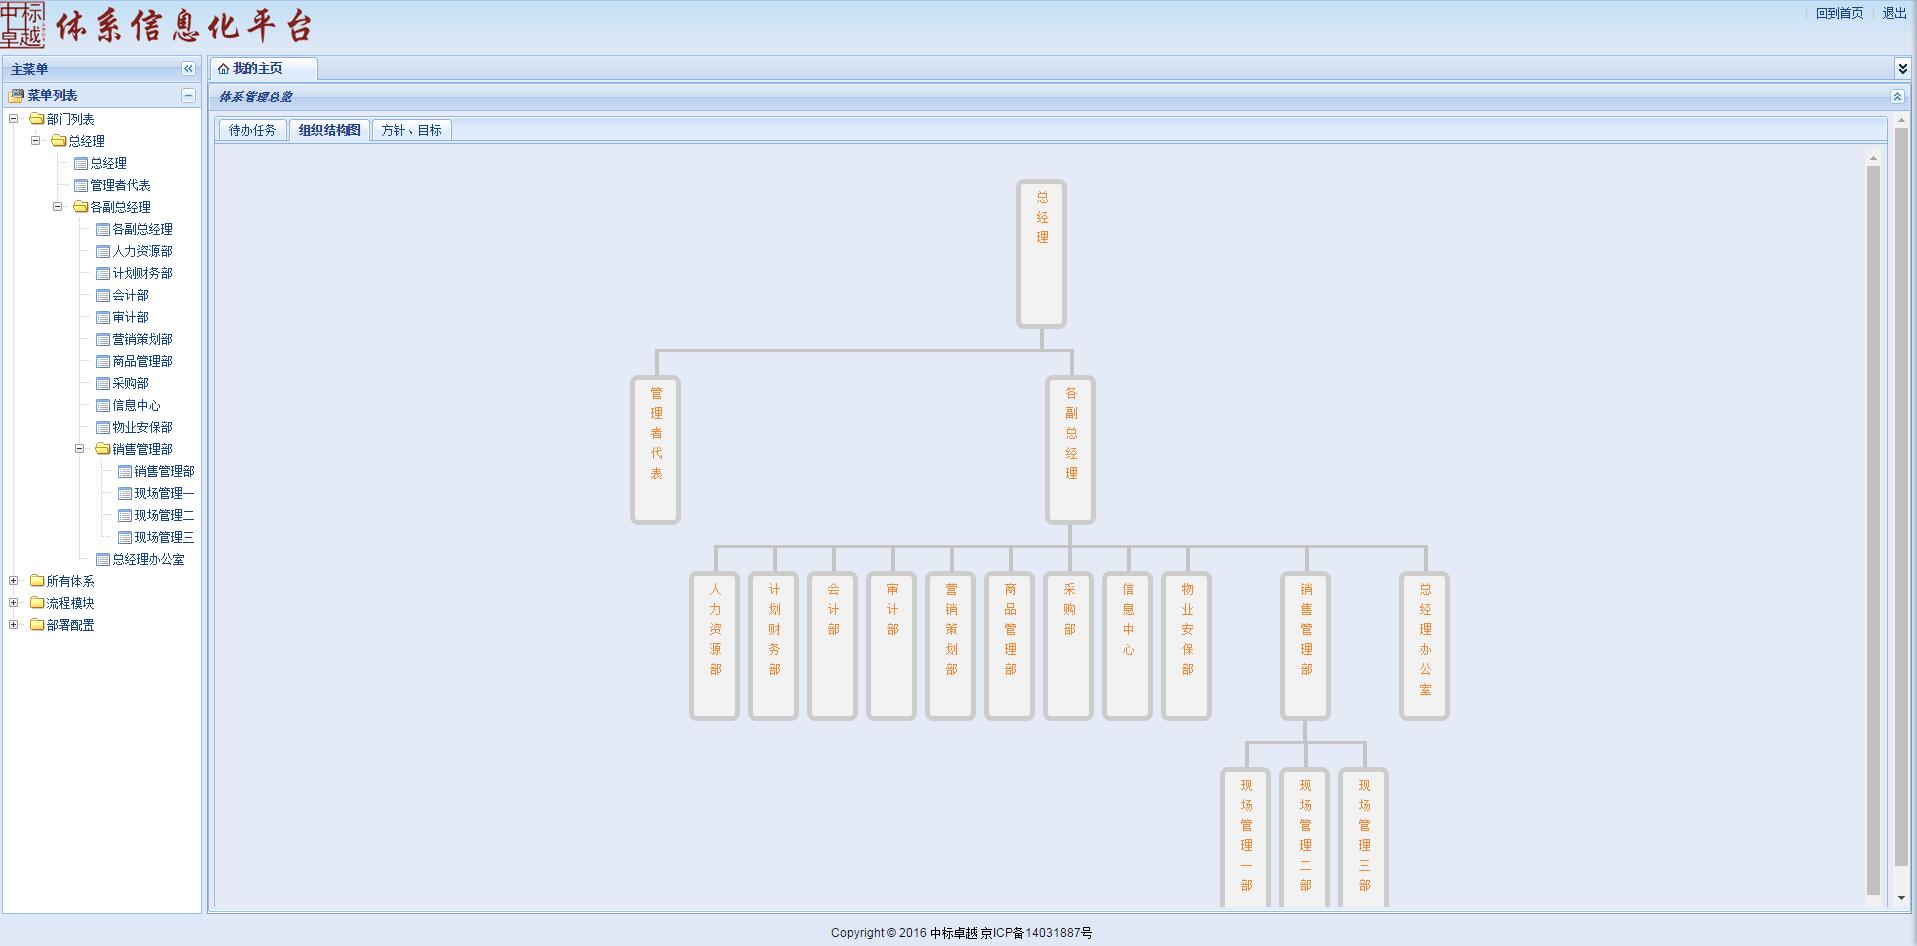The width and height of the screenshot is (1917, 946).
Task: Click the 总经理 box in the org chart
Action: (1041, 254)
